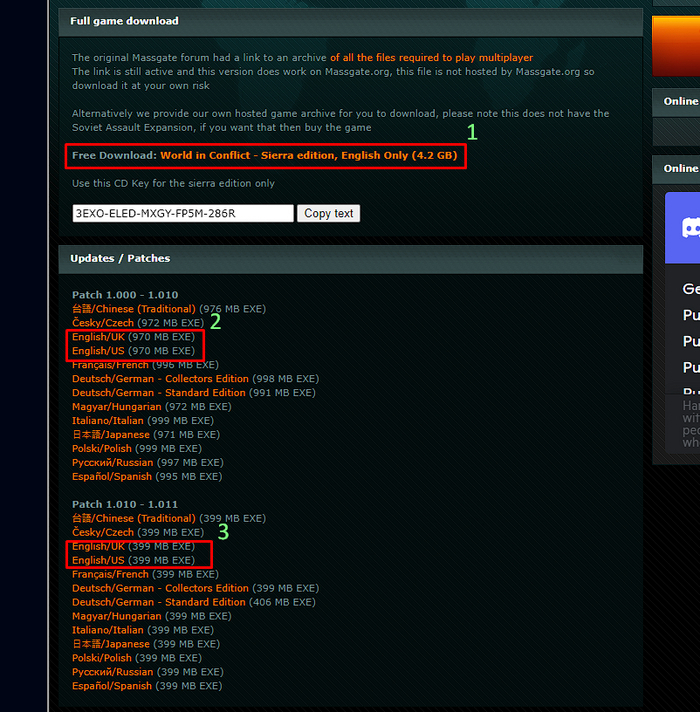Click the 'Updates / Patches' section header
The image size is (700, 712).
(x=351, y=259)
